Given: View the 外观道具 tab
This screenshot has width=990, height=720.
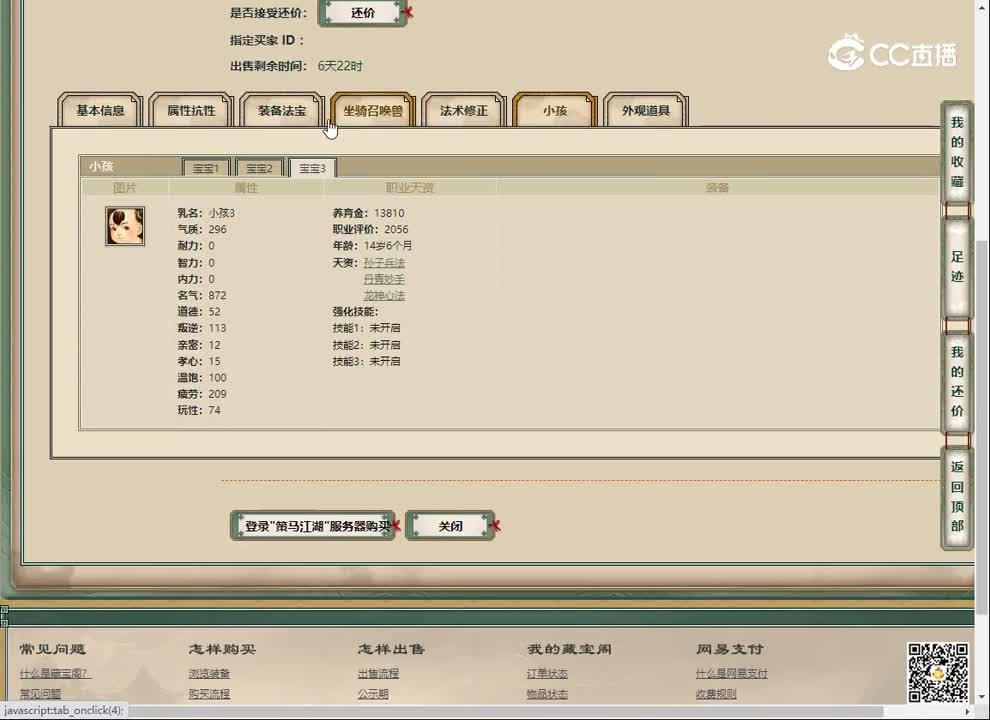Looking at the screenshot, I should pos(644,111).
